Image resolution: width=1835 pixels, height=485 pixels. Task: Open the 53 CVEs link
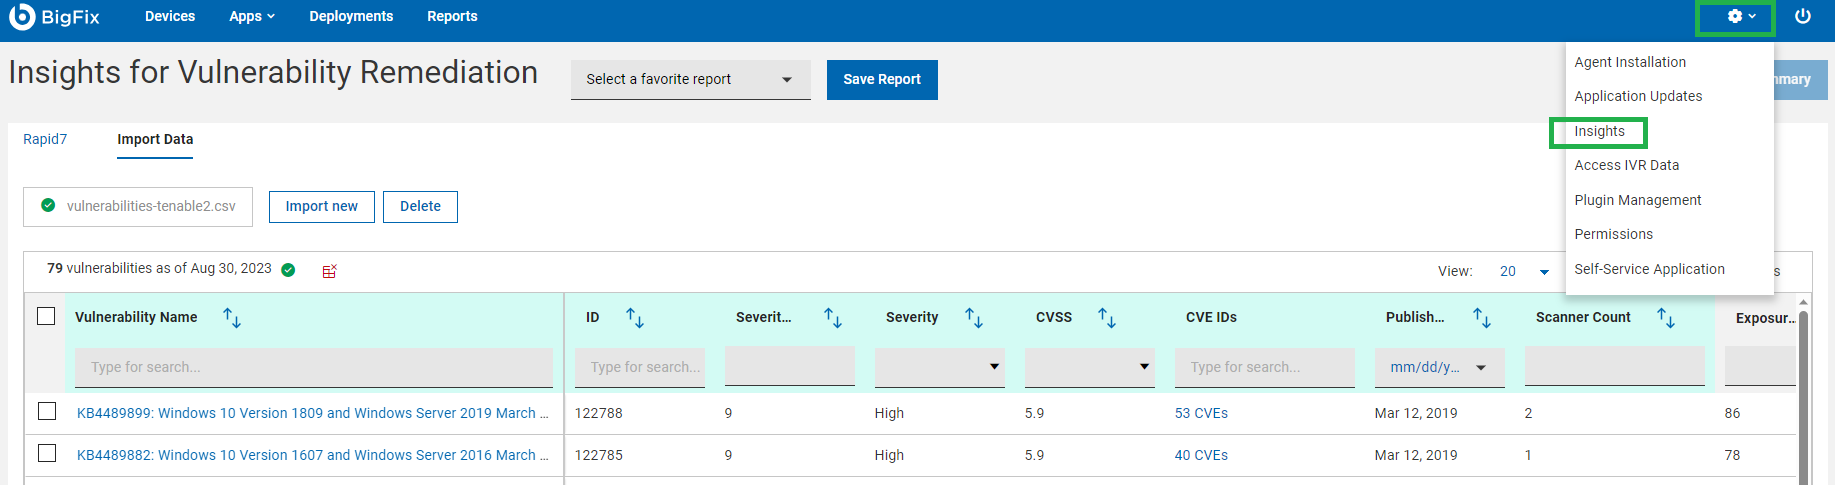tap(1201, 413)
